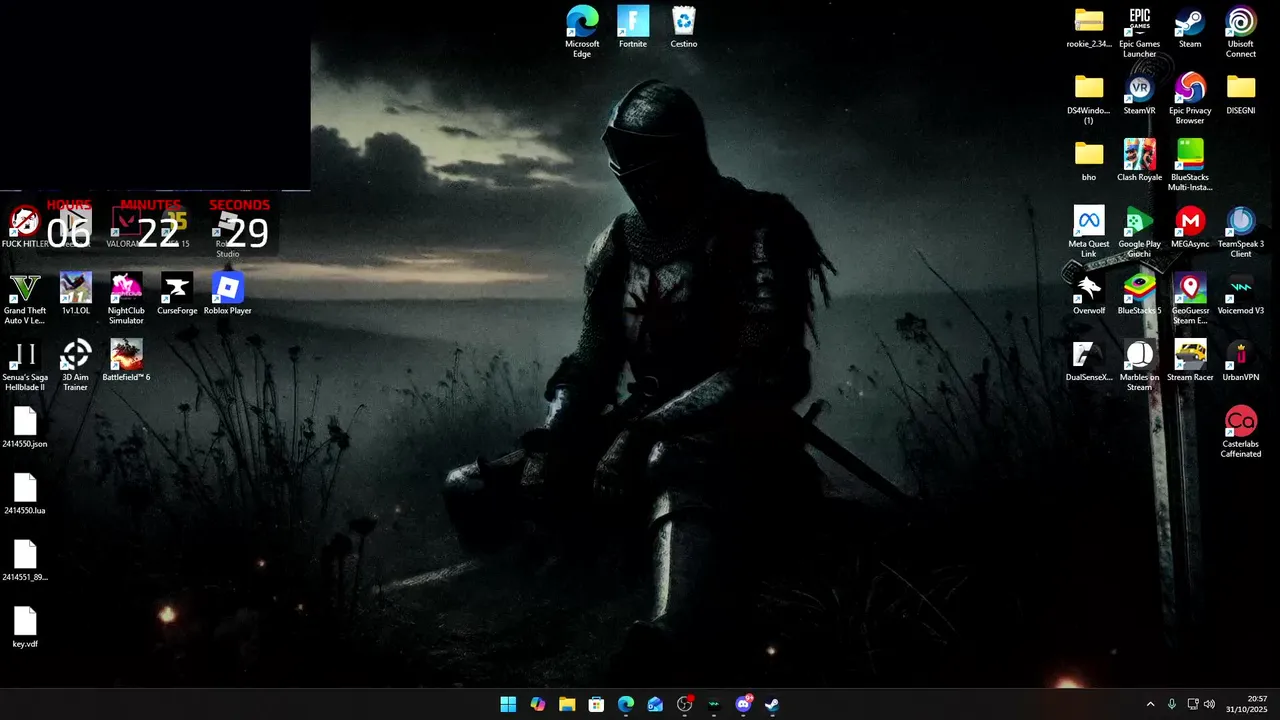Image resolution: width=1280 pixels, height=720 pixels.
Task: Launch Stream Racer
Action: pyautogui.click(x=1190, y=362)
